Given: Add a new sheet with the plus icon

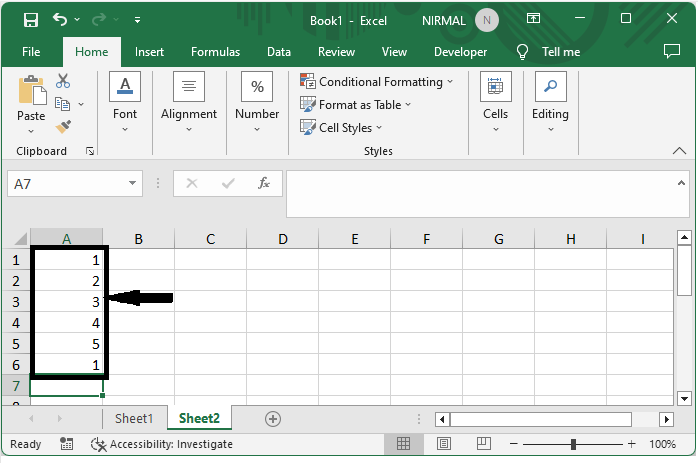Looking at the screenshot, I should click(x=273, y=419).
